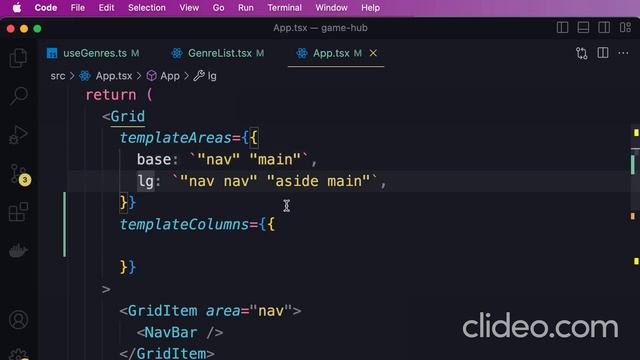
Task: Click the App symbol breadcrumb
Action: pyautogui.click(x=170, y=76)
